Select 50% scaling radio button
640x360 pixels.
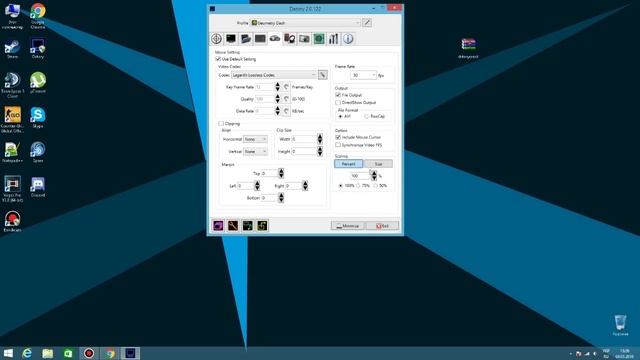click(x=376, y=186)
